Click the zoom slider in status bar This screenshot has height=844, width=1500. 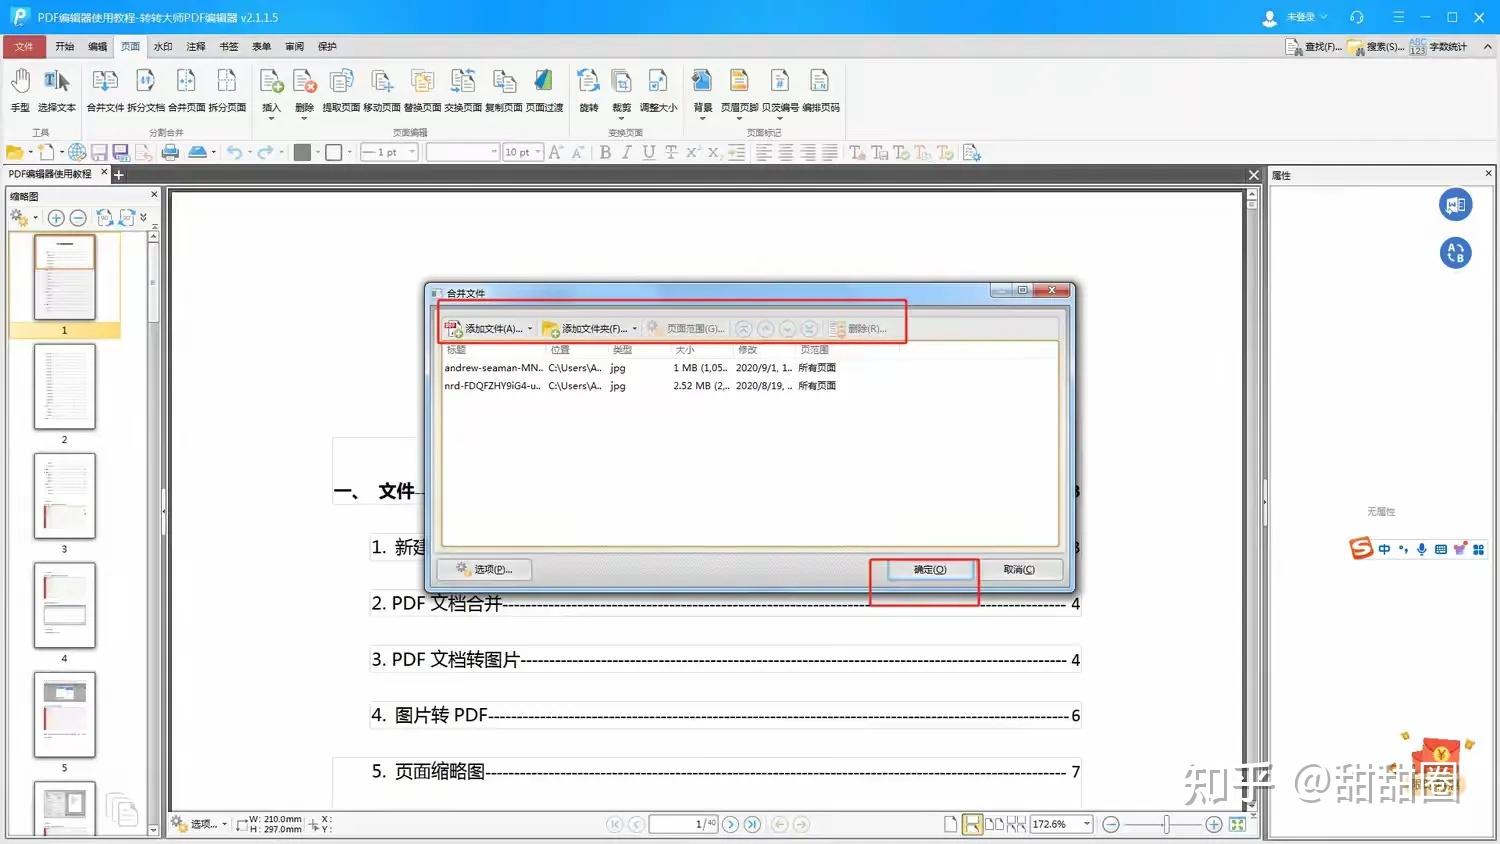point(1165,824)
